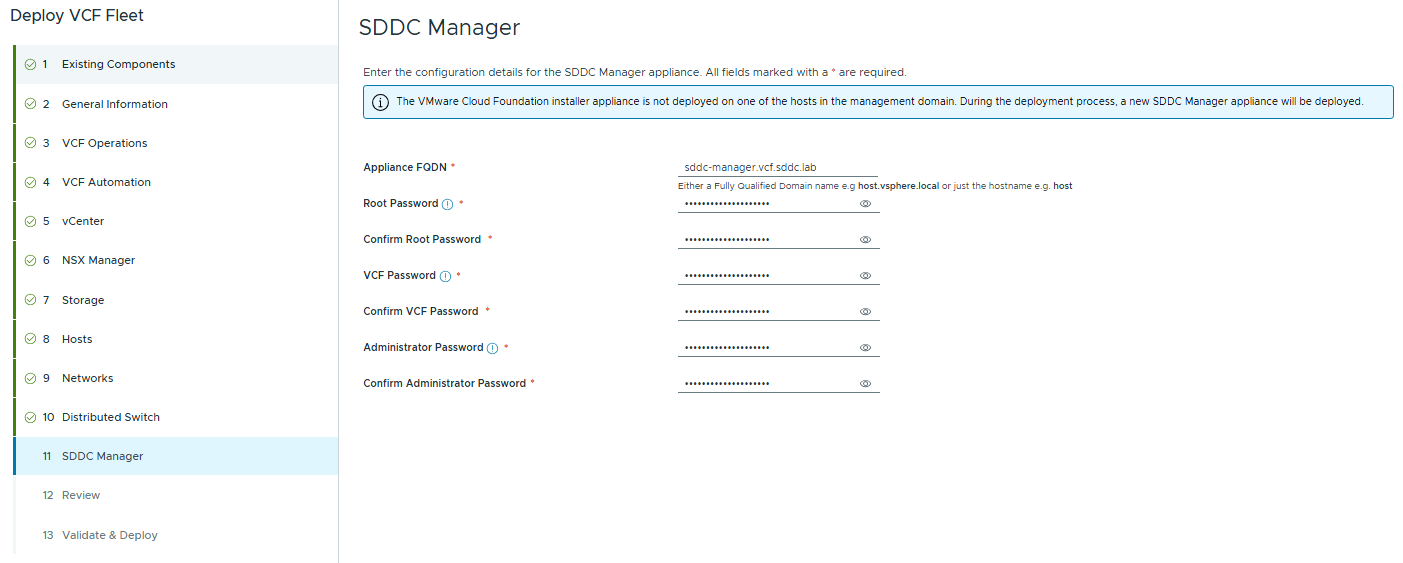The image size is (1403, 563).
Task: Click info icon next to VCF Password label
Action: [445, 276]
